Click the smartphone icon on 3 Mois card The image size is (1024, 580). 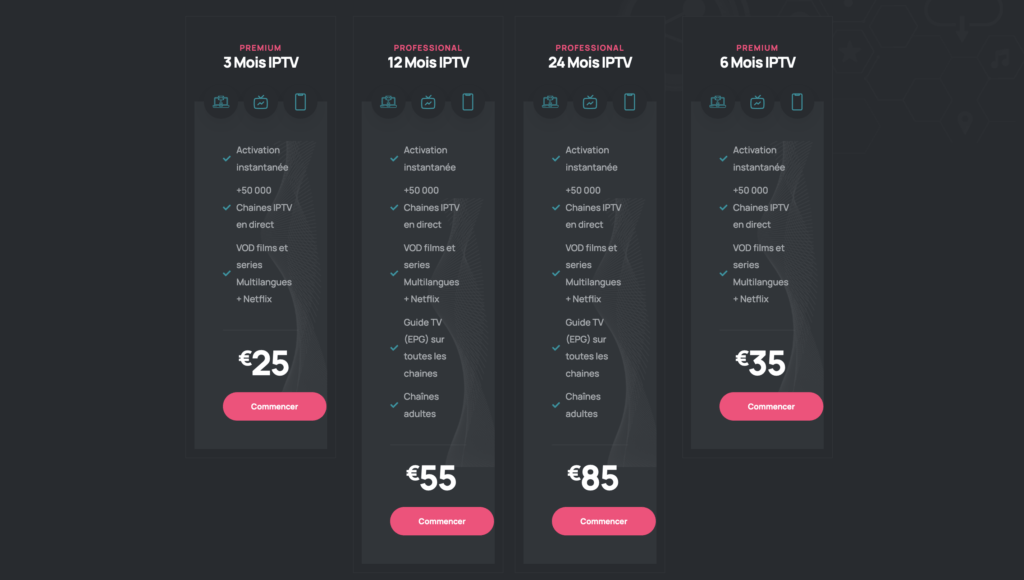[x=300, y=102]
